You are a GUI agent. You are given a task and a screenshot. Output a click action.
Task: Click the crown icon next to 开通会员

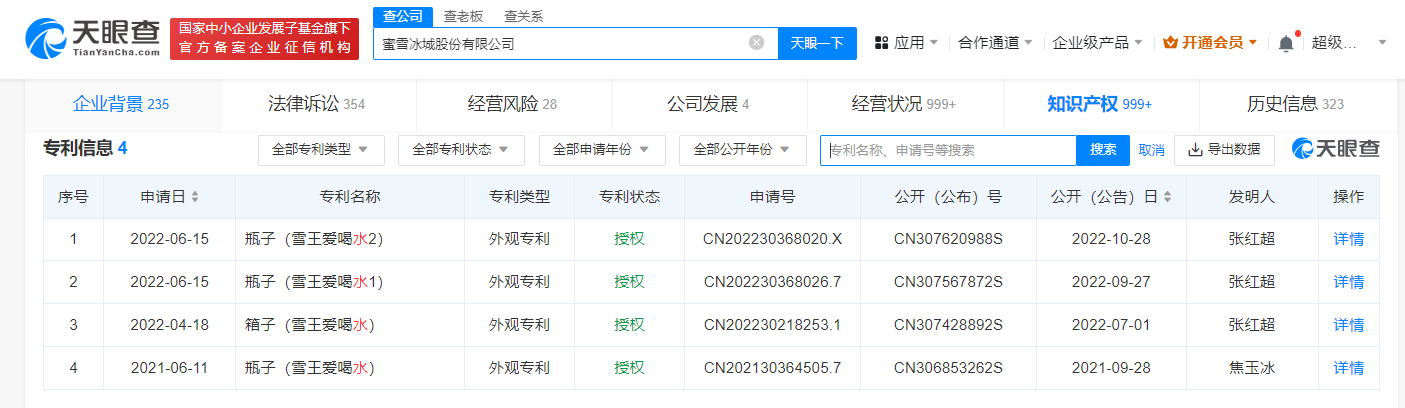[1170, 43]
